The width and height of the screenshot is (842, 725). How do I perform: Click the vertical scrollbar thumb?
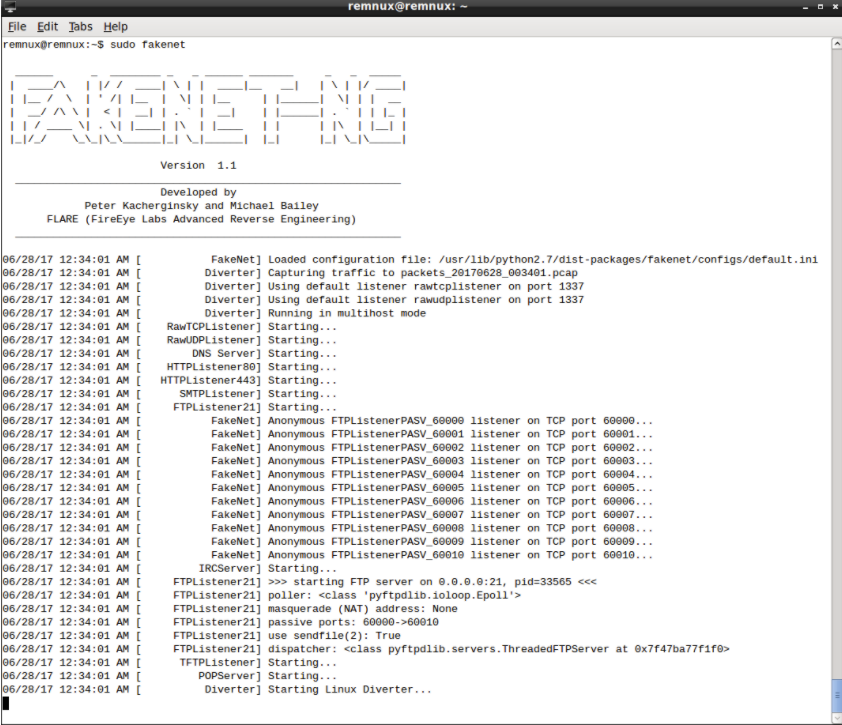pyautogui.click(x=836, y=695)
